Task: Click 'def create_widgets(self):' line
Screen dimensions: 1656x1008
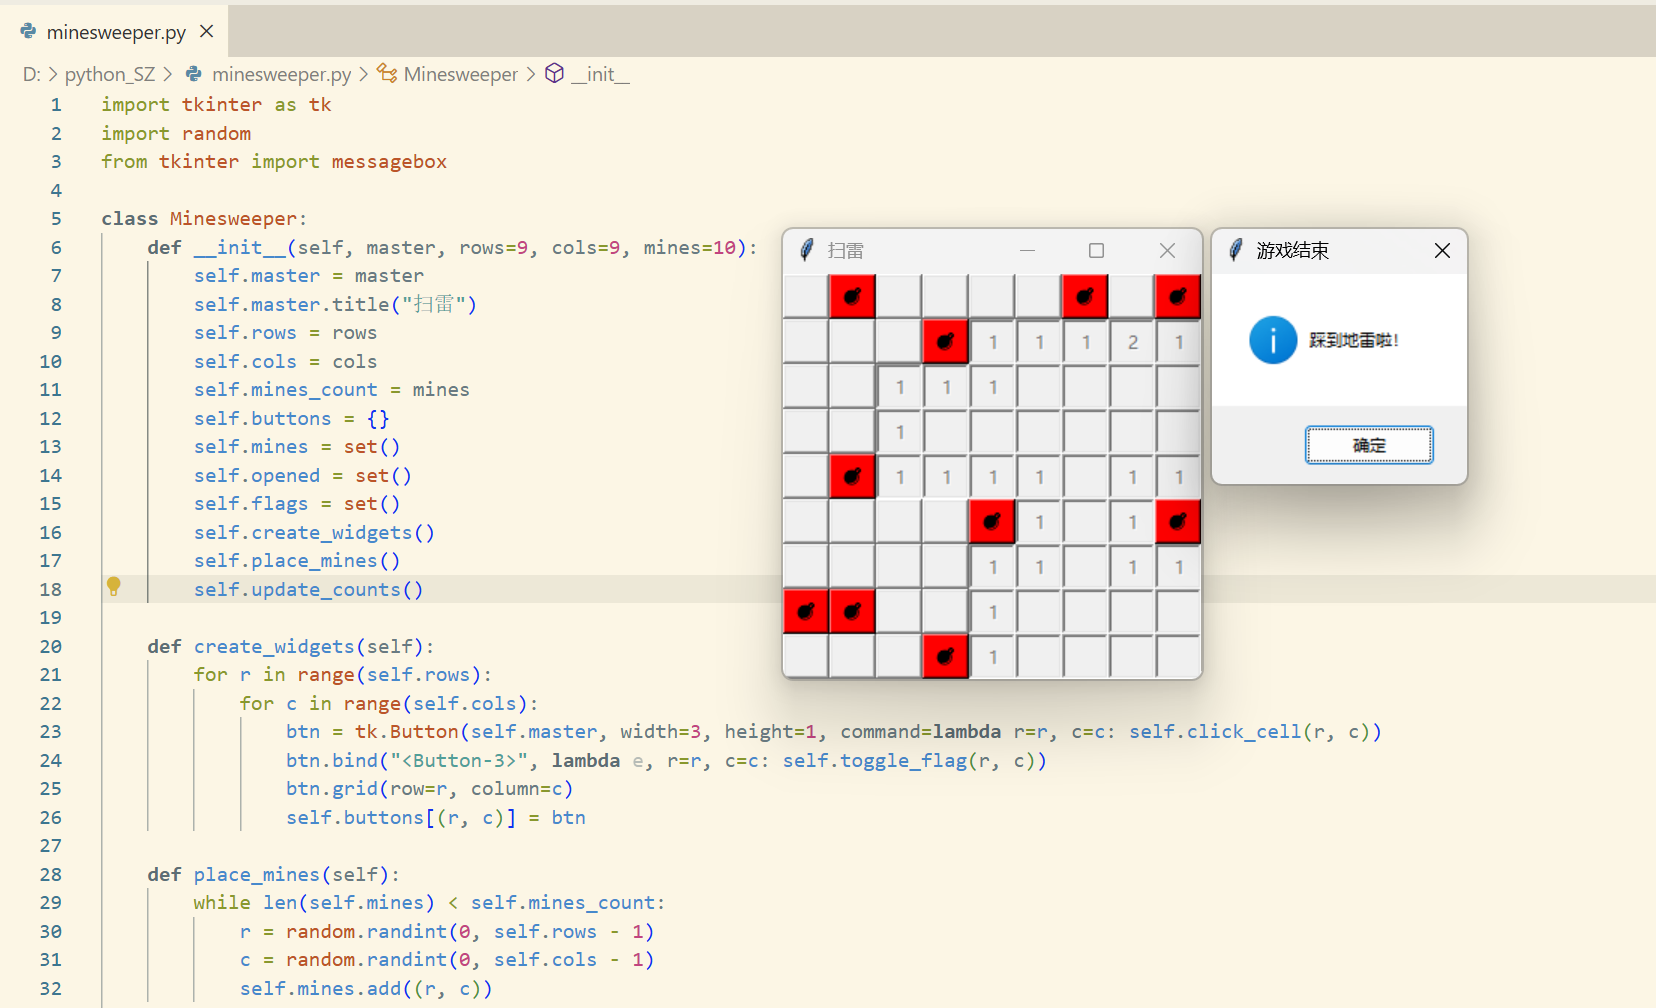Action: pyautogui.click(x=291, y=646)
